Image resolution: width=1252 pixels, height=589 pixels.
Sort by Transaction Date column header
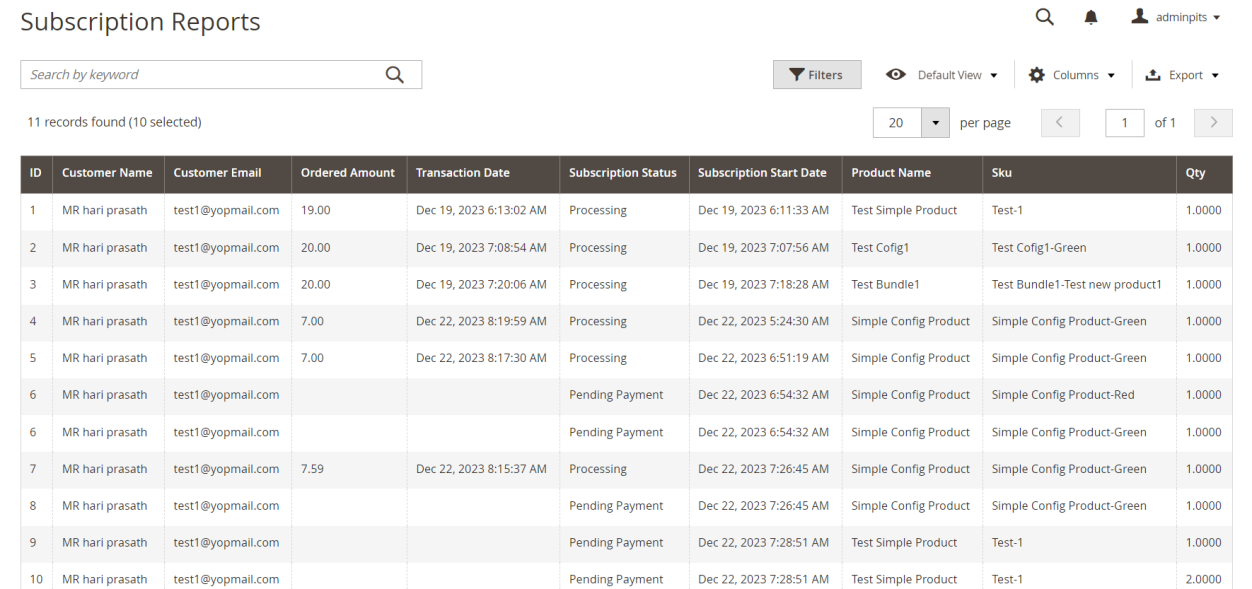click(462, 173)
